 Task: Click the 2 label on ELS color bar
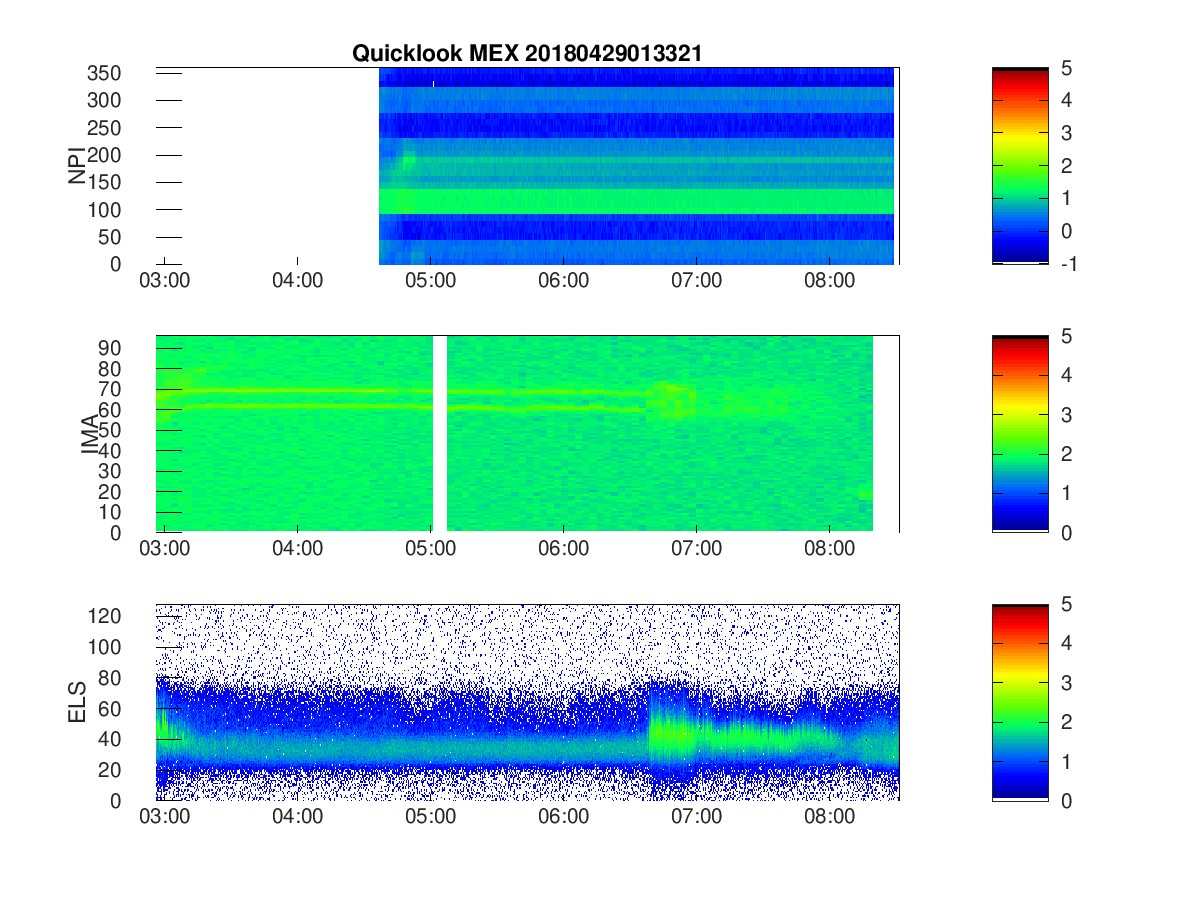(1066, 722)
